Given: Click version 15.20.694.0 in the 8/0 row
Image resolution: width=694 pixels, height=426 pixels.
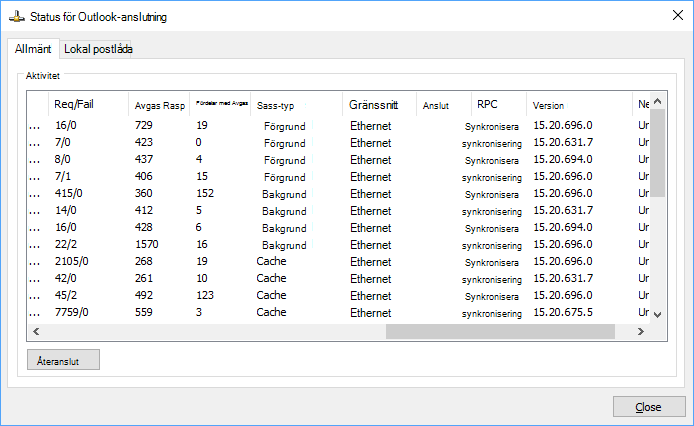Looking at the screenshot, I should click(x=563, y=159).
